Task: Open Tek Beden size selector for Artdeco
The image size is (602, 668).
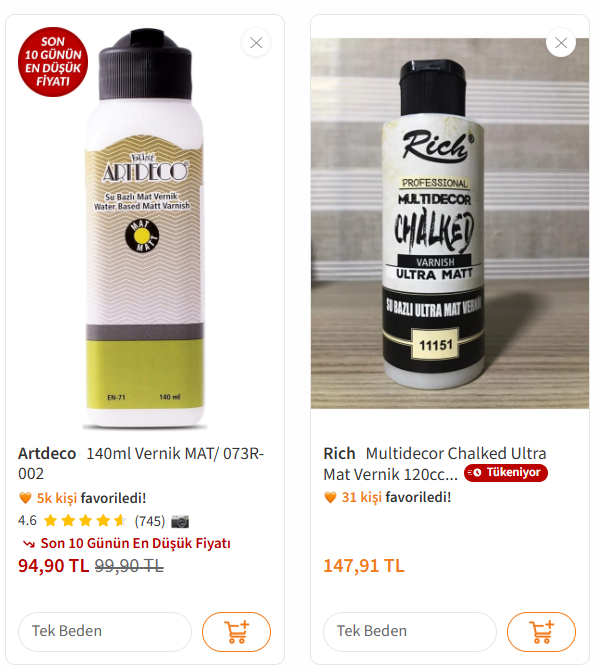Action: [104, 632]
